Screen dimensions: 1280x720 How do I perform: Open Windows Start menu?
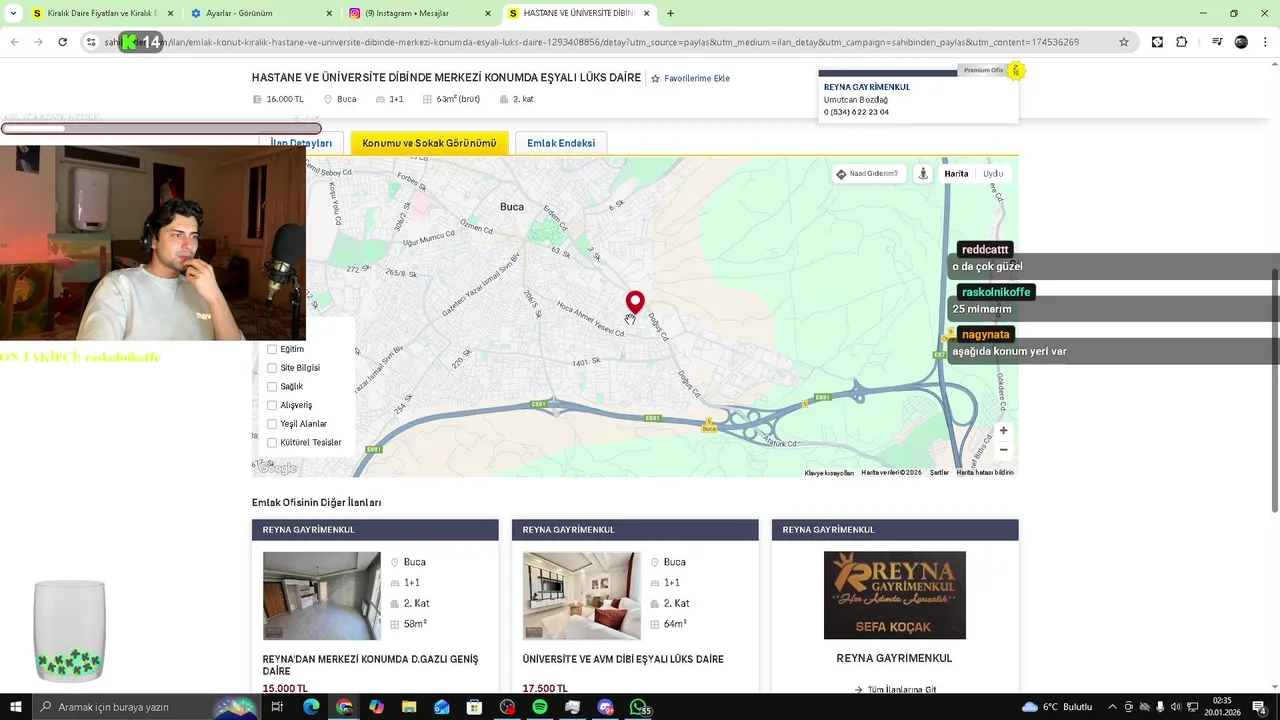15,707
